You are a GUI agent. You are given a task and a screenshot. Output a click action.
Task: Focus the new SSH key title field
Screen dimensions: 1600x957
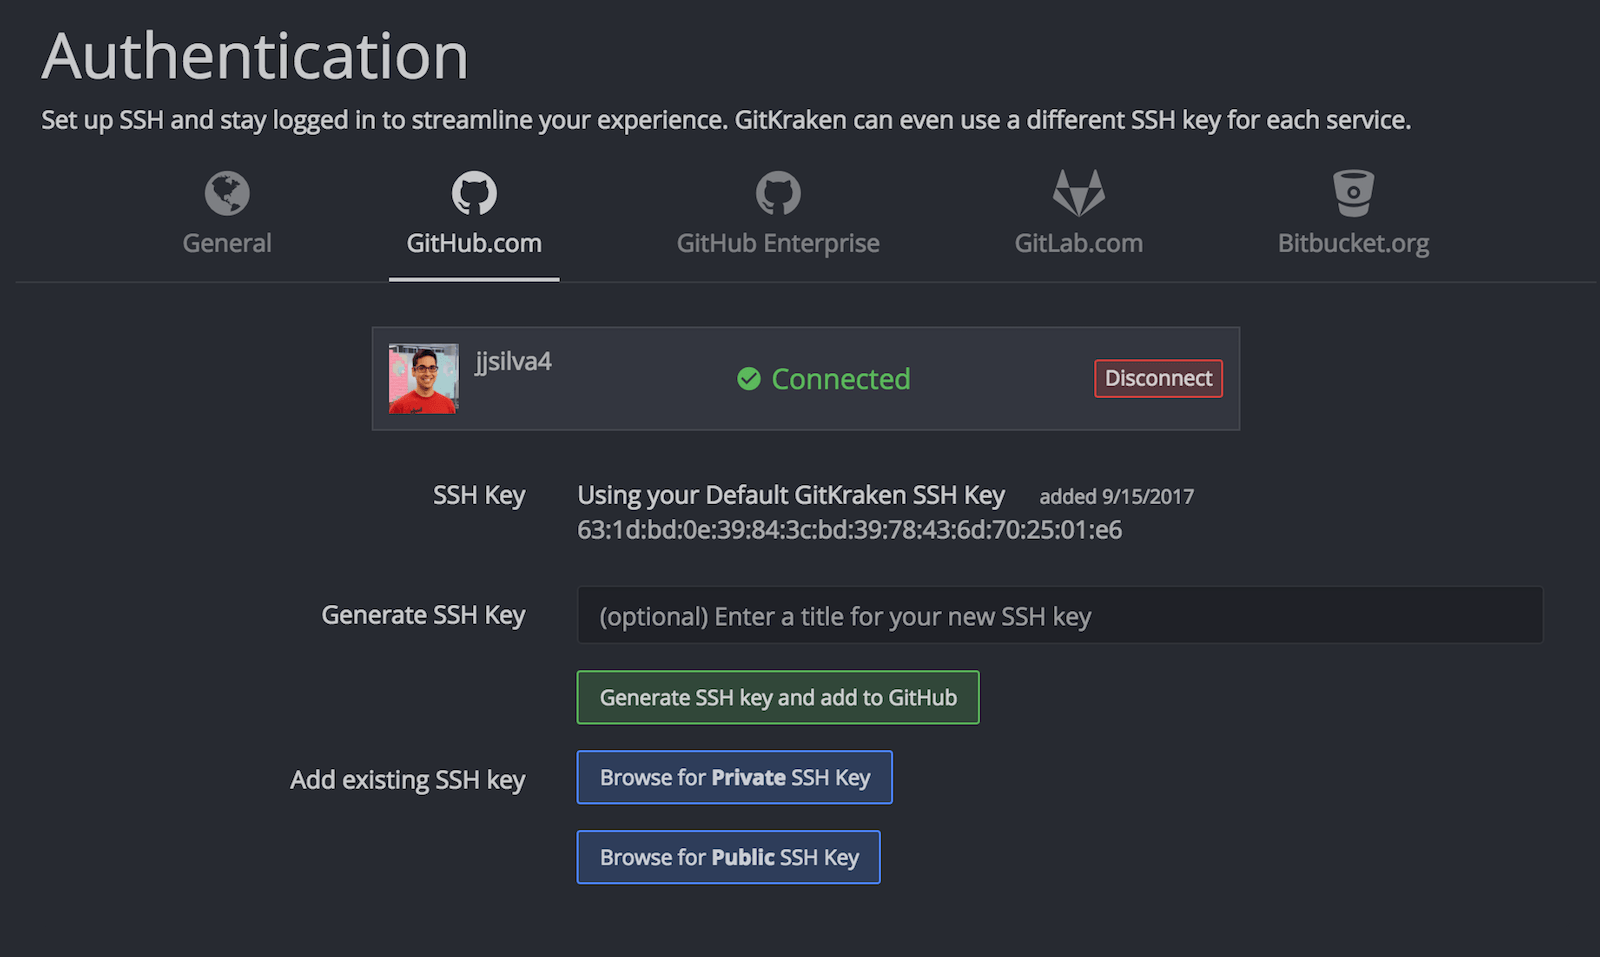1060,616
